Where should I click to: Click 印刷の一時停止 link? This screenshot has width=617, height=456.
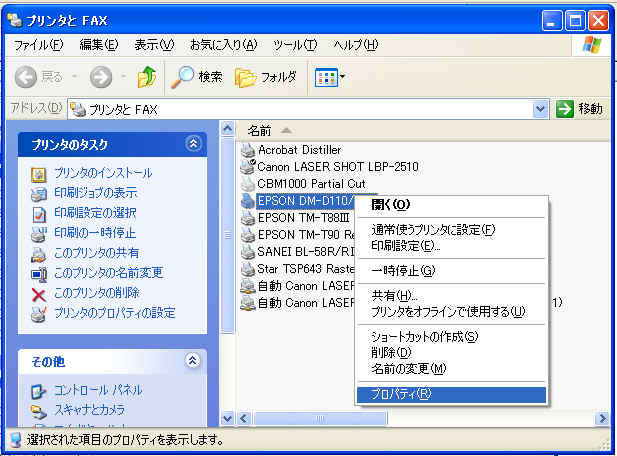pos(95,233)
